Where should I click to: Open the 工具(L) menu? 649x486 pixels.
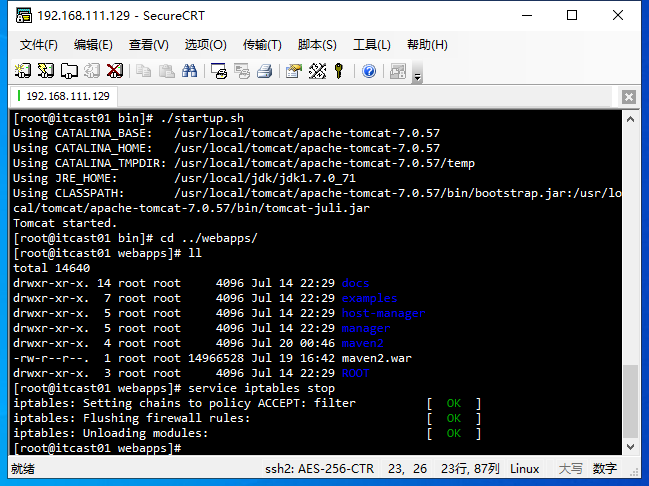[372, 45]
